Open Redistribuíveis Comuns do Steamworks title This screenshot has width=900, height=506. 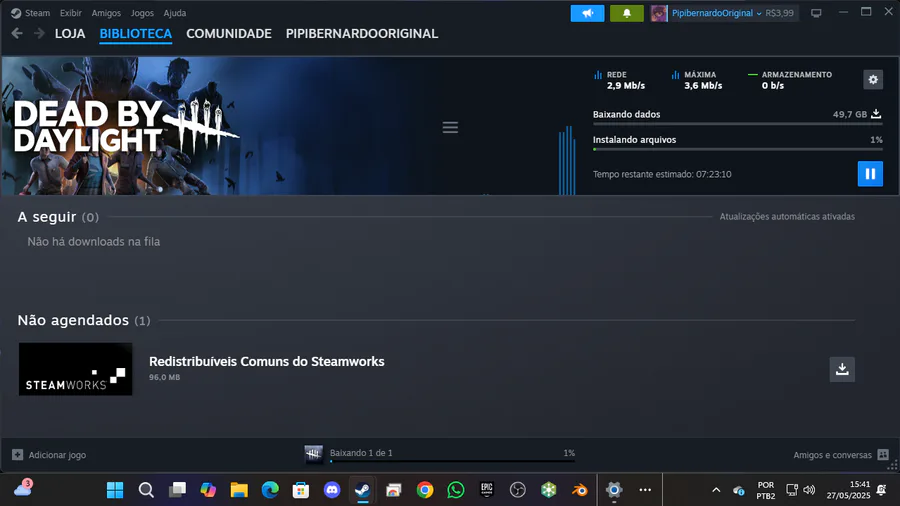coord(266,361)
